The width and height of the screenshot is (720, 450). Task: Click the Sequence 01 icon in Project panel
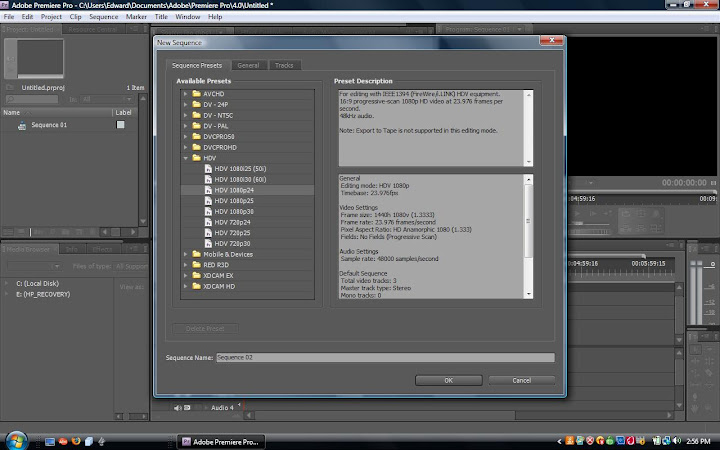(x=22, y=125)
